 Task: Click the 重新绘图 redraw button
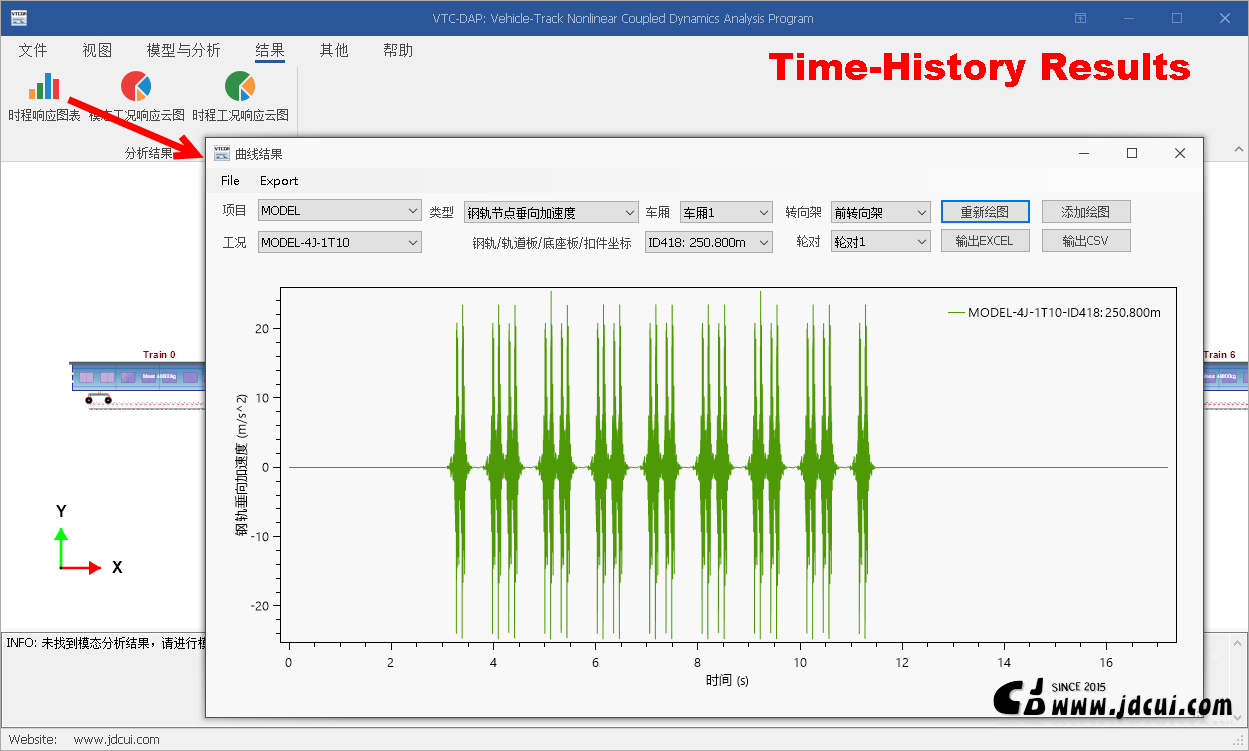click(985, 212)
